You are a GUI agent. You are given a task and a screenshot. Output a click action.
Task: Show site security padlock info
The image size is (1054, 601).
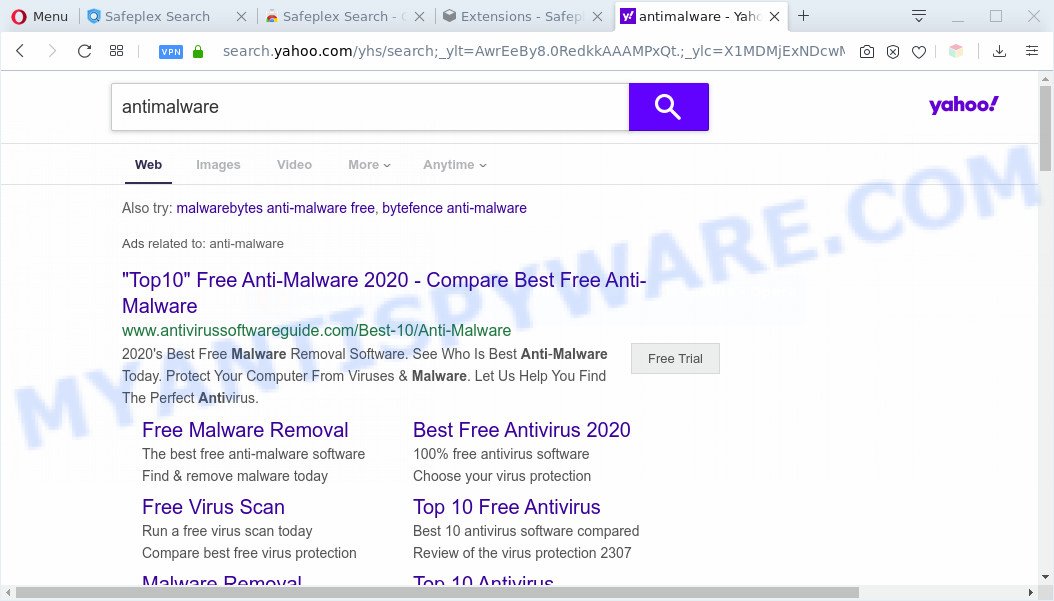click(198, 52)
